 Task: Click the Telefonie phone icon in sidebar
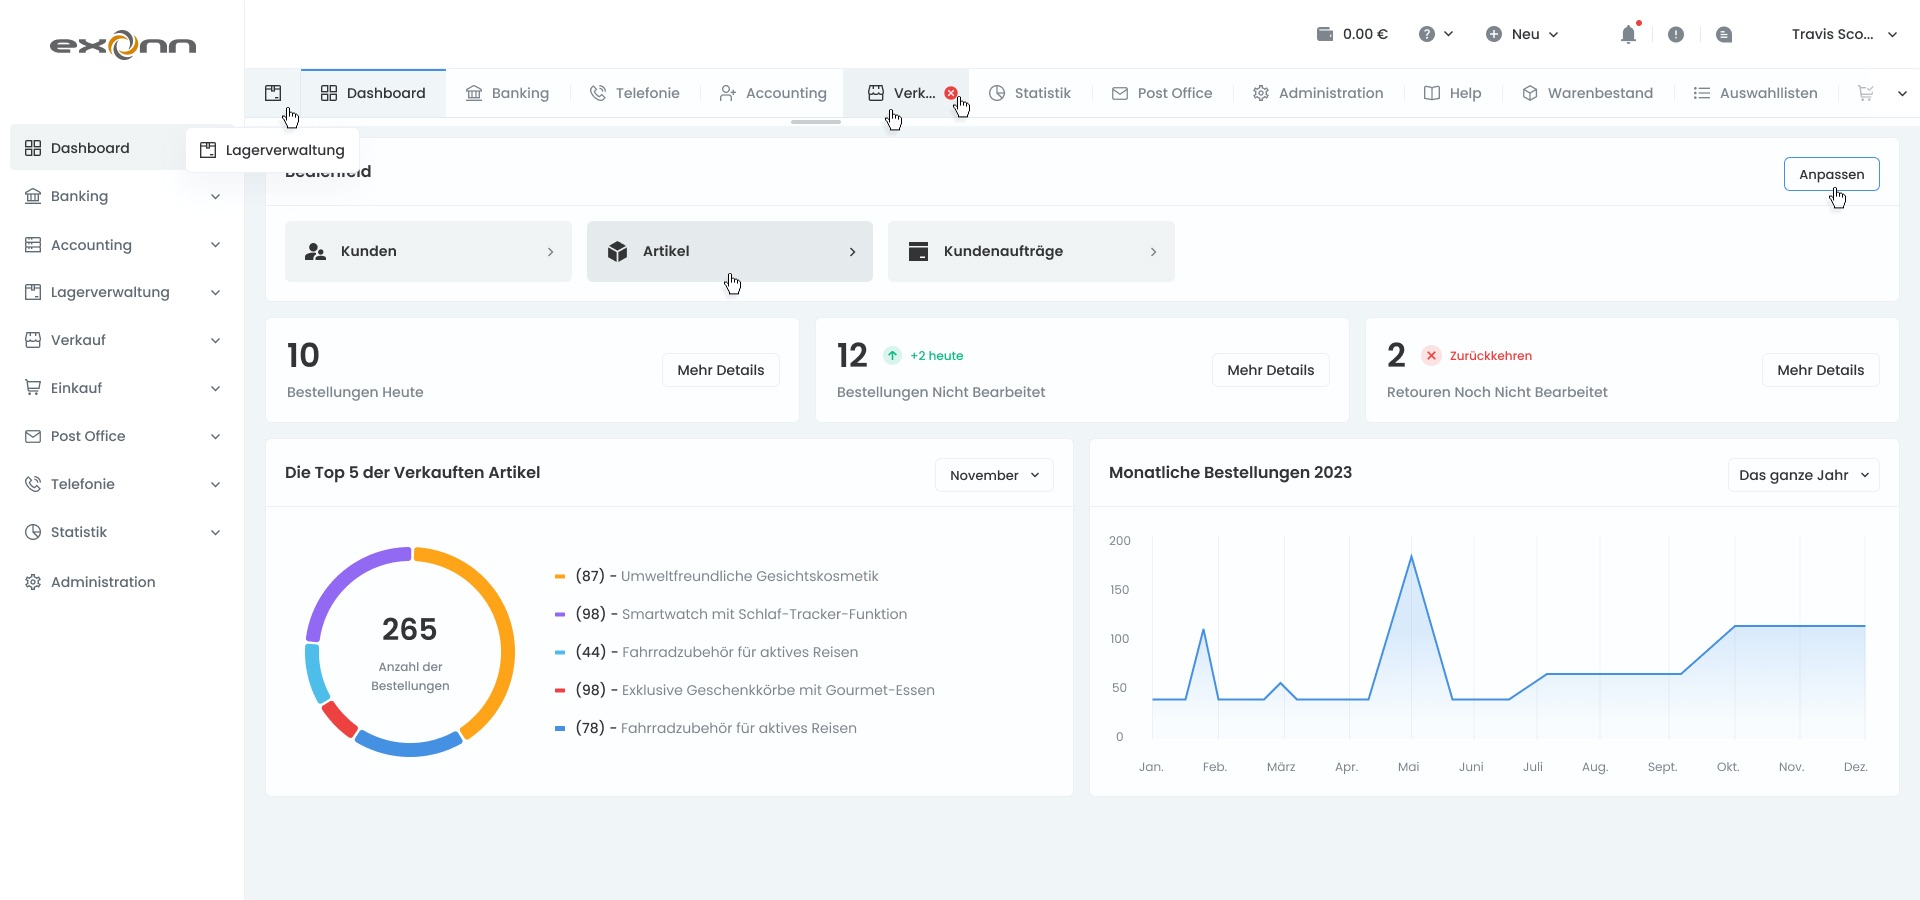pos(33,484)
